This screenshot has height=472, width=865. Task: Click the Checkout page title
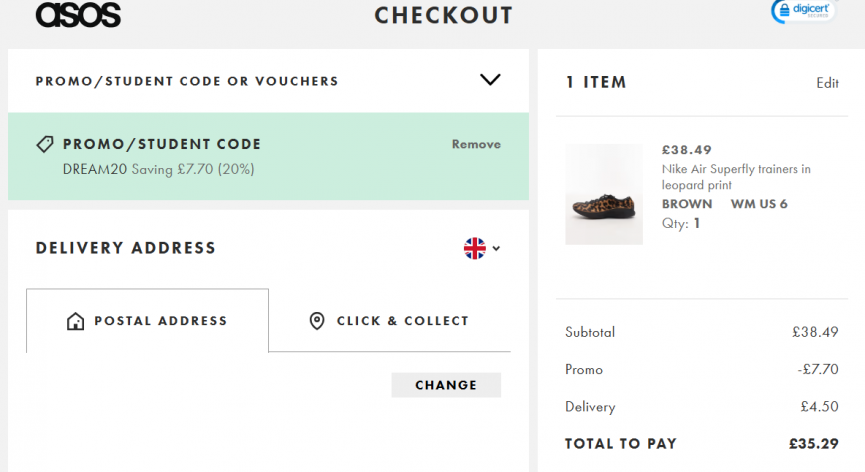pos(443,15)
